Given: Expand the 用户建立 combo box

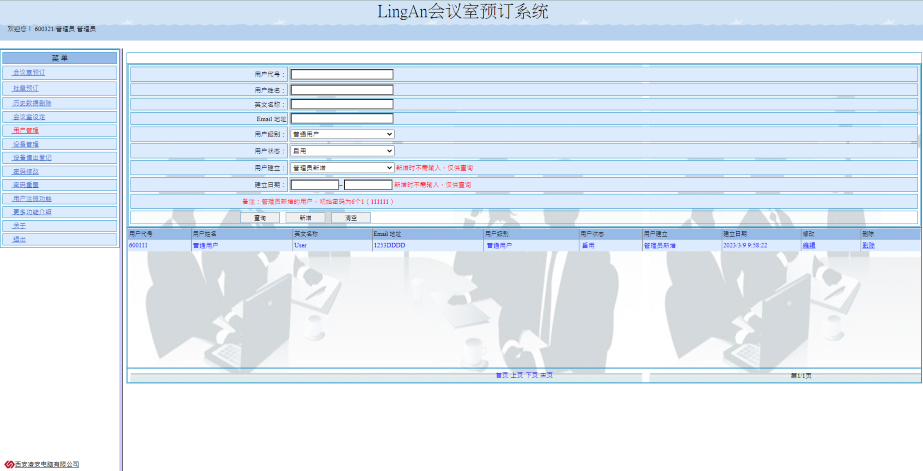Looking at the screenshot, I should click(x=342, y=168).
